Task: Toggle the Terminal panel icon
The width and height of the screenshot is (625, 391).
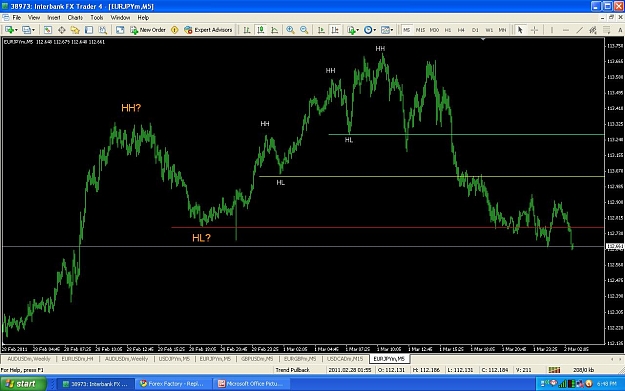Action: click(x=89, y=30)
